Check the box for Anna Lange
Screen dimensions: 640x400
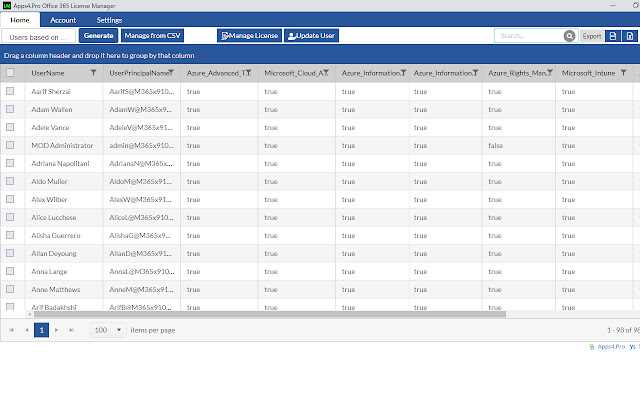pos(10,271)
